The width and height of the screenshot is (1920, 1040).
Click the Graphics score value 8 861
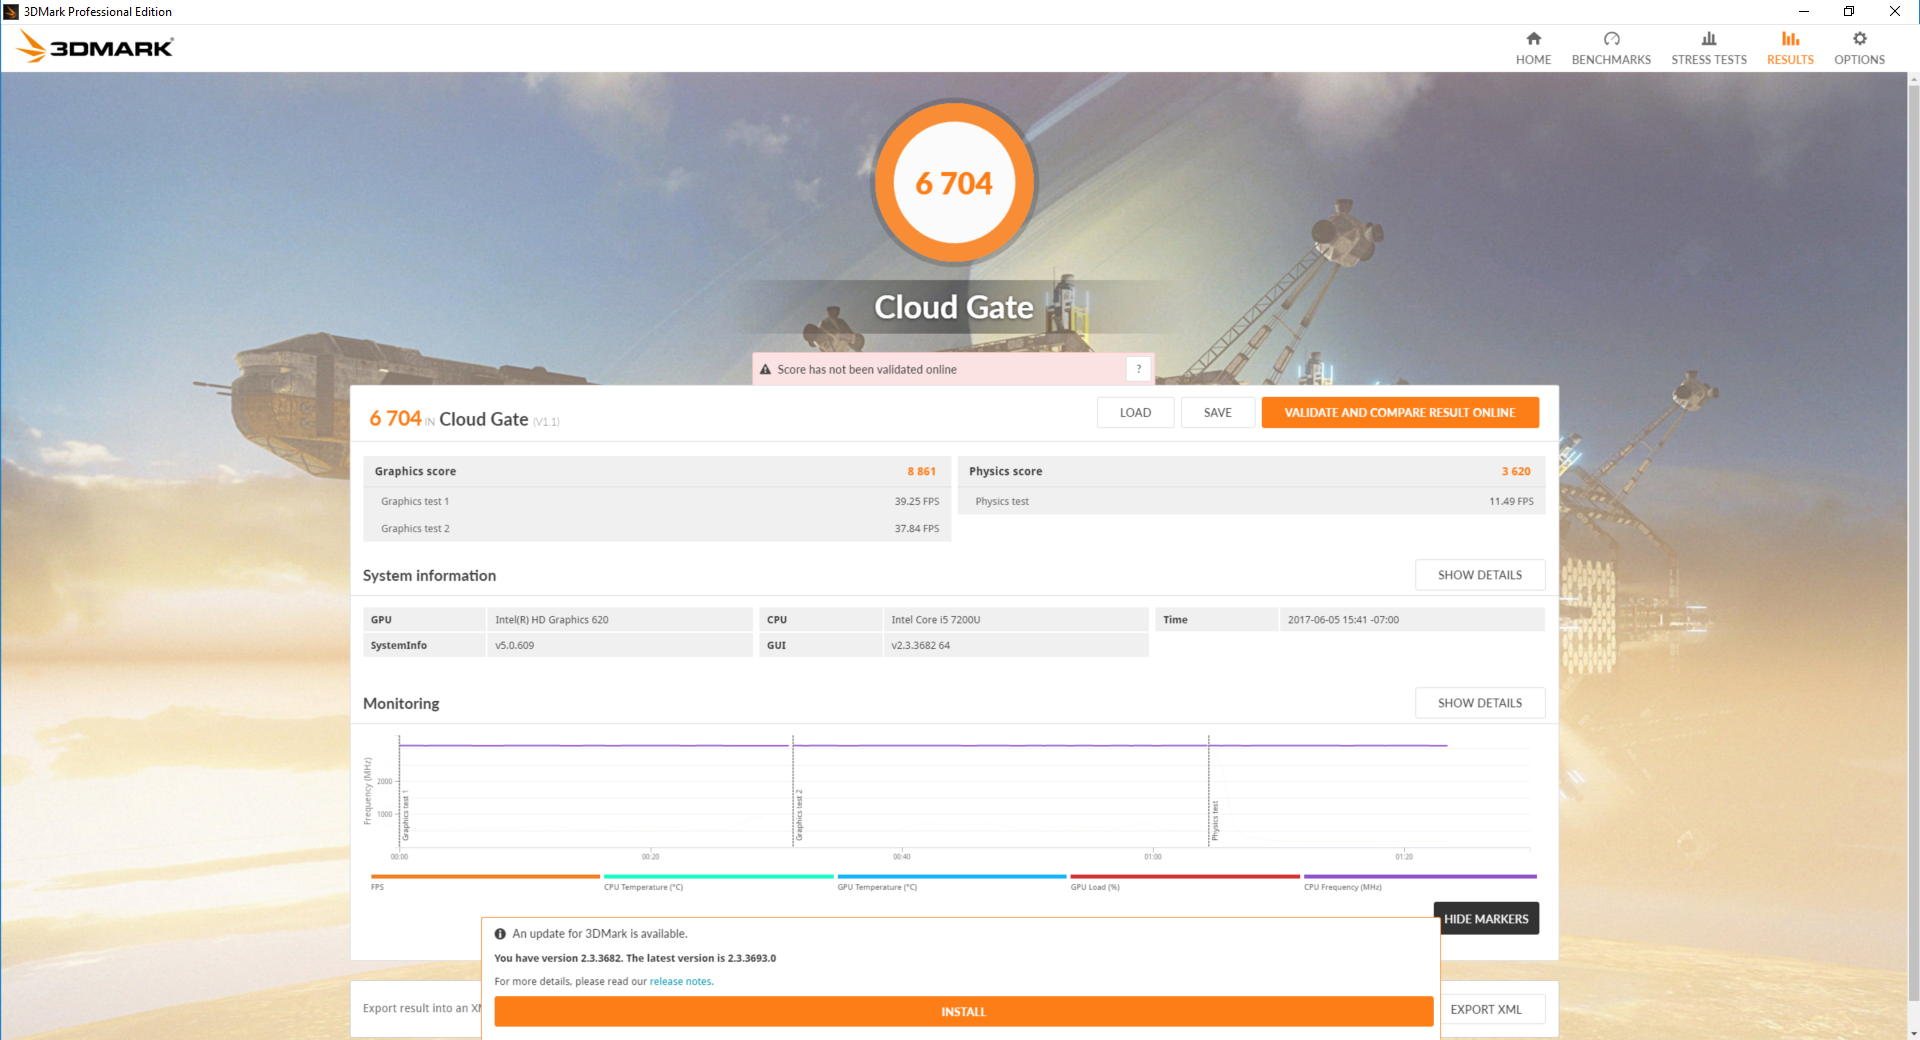click(922, 472)
